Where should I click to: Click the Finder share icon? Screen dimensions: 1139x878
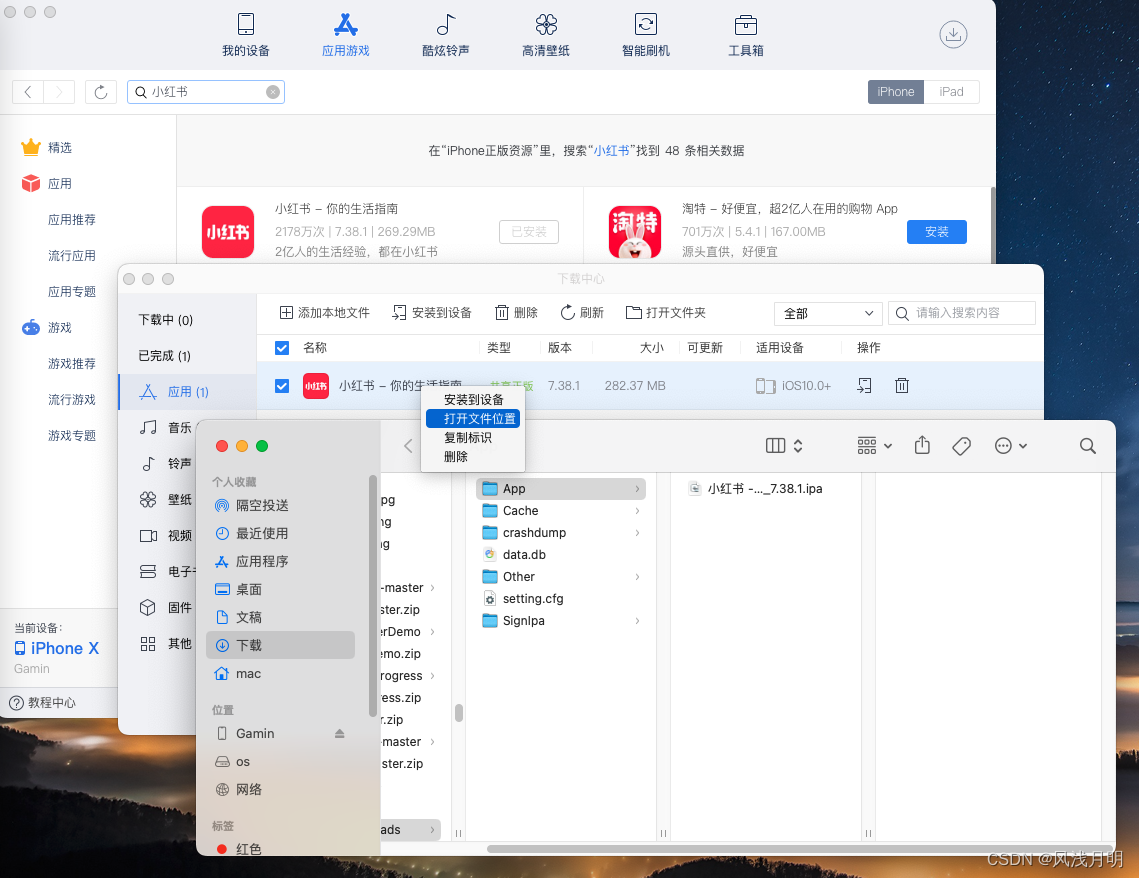tap(922, 445)
